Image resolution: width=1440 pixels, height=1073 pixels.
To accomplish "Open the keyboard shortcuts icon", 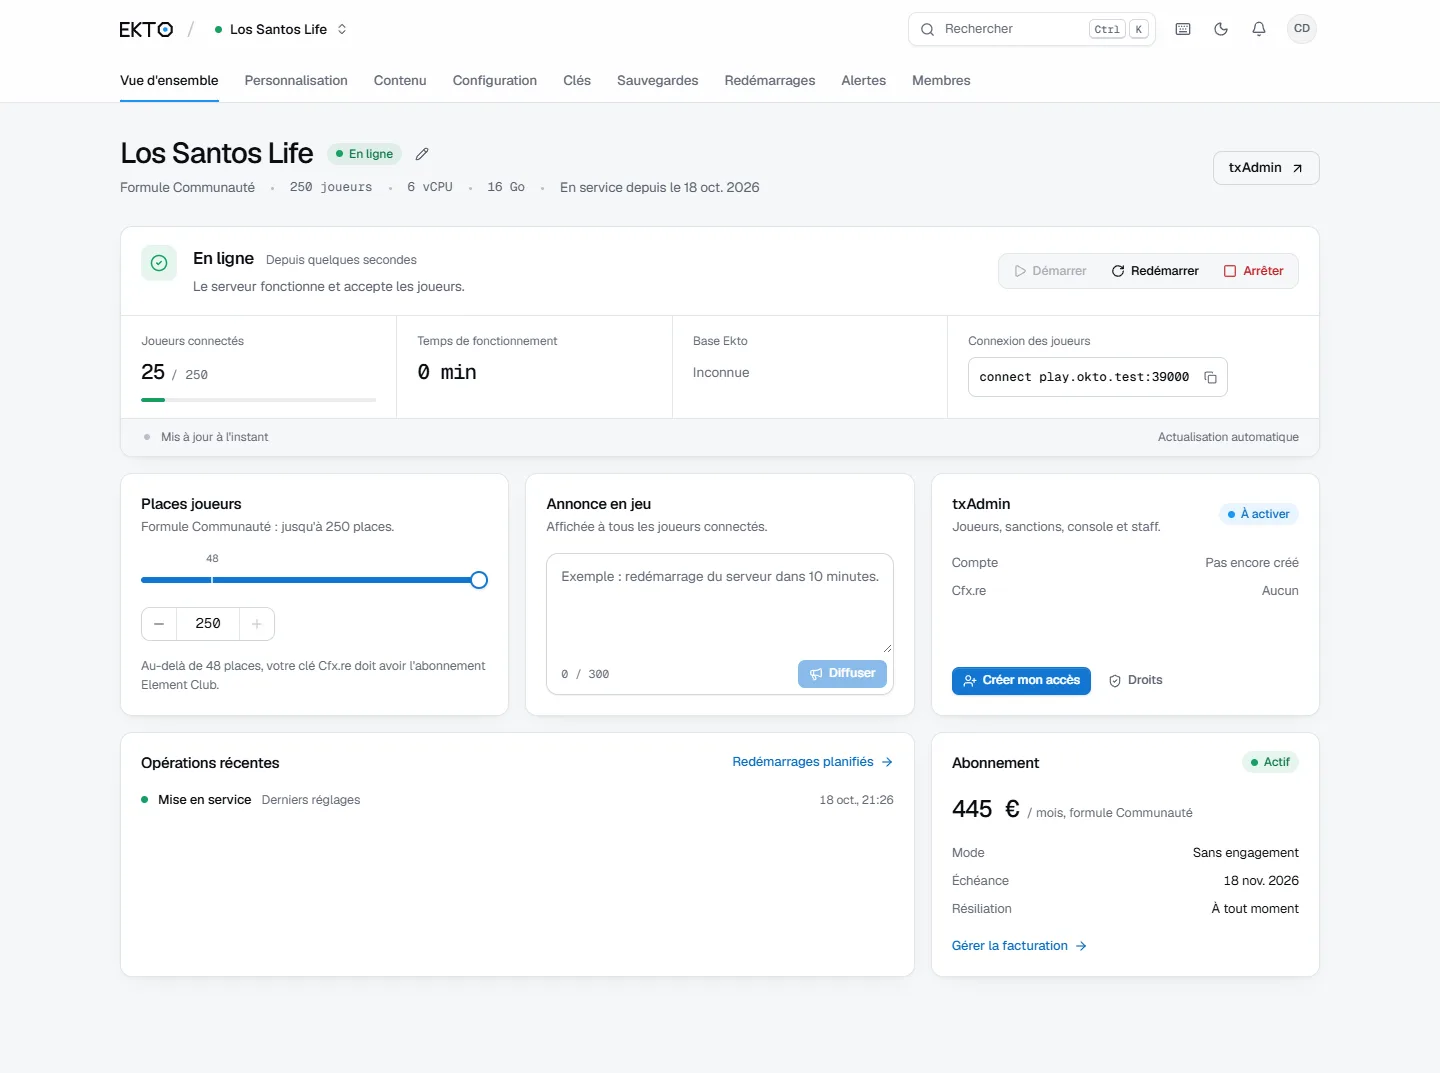I will pos(1183,29).
